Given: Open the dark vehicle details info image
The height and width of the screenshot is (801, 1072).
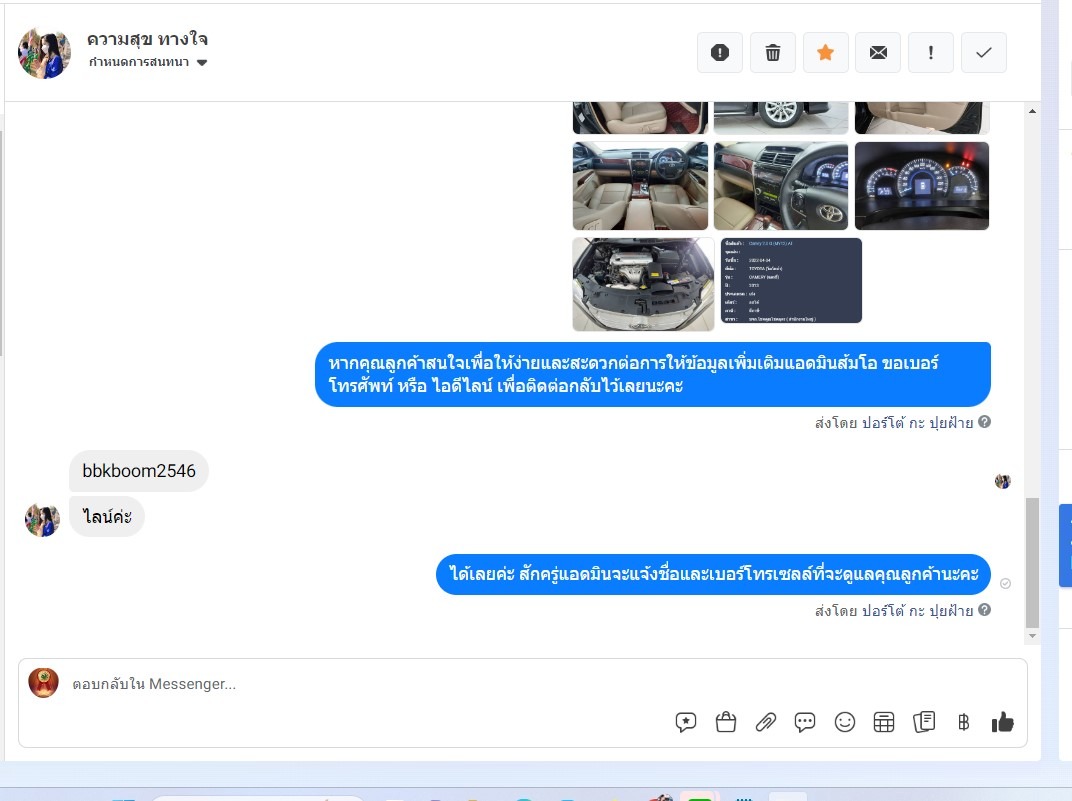Looking at the screenshot, I should [791, 280].
